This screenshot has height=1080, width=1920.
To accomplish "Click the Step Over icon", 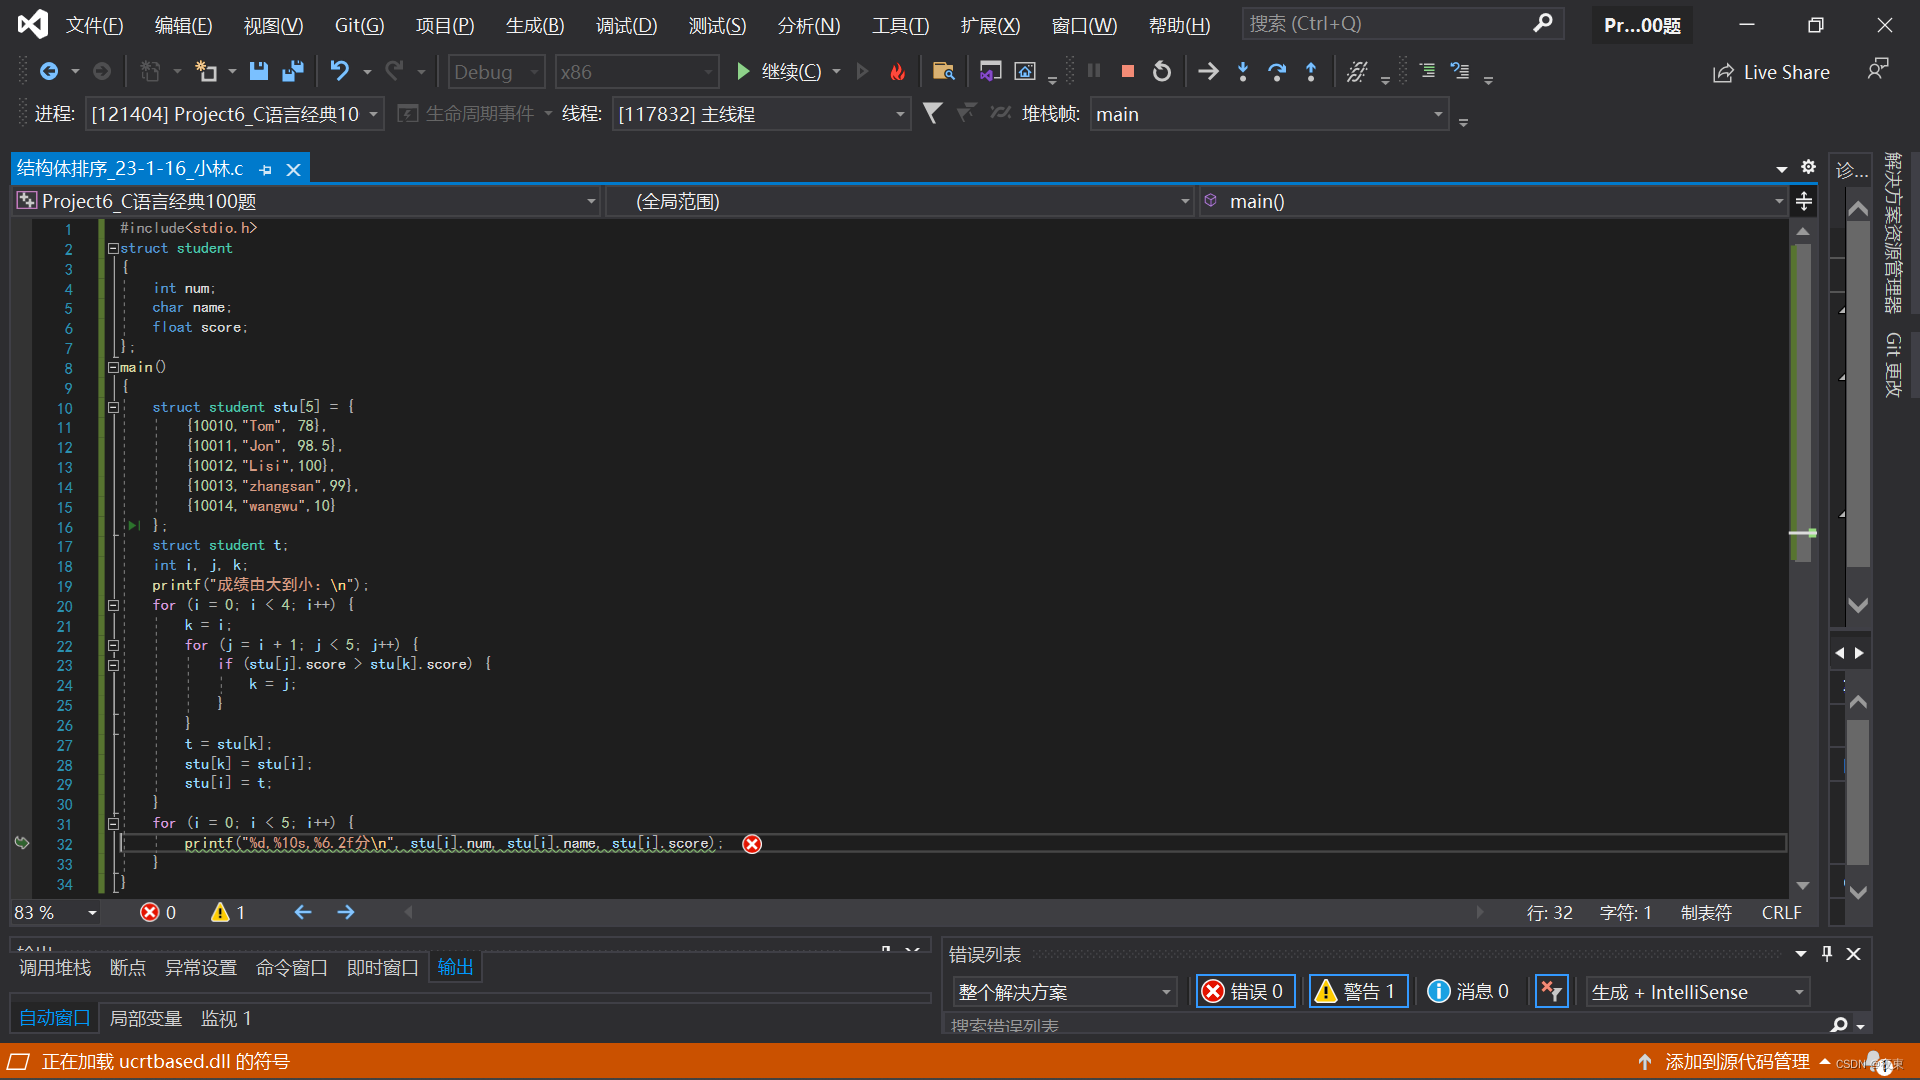I will (1277, 71).
